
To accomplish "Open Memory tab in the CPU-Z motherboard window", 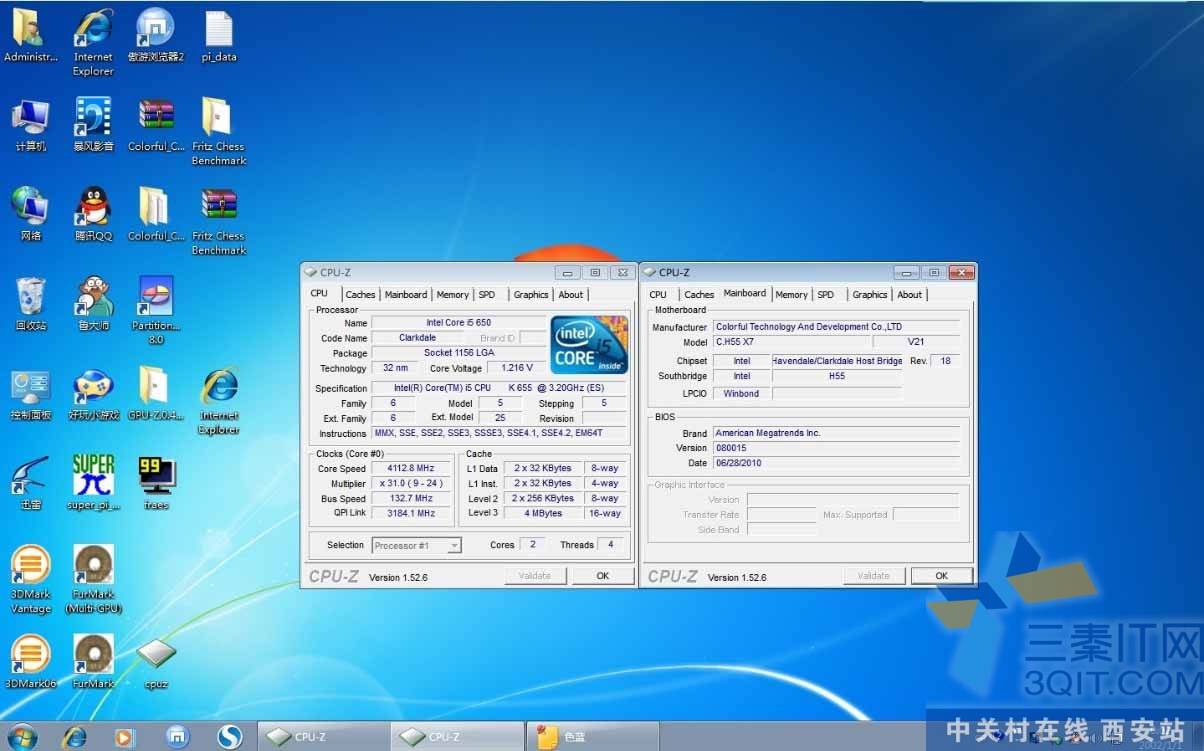I will pyautogui.click(x=791, y=294).
